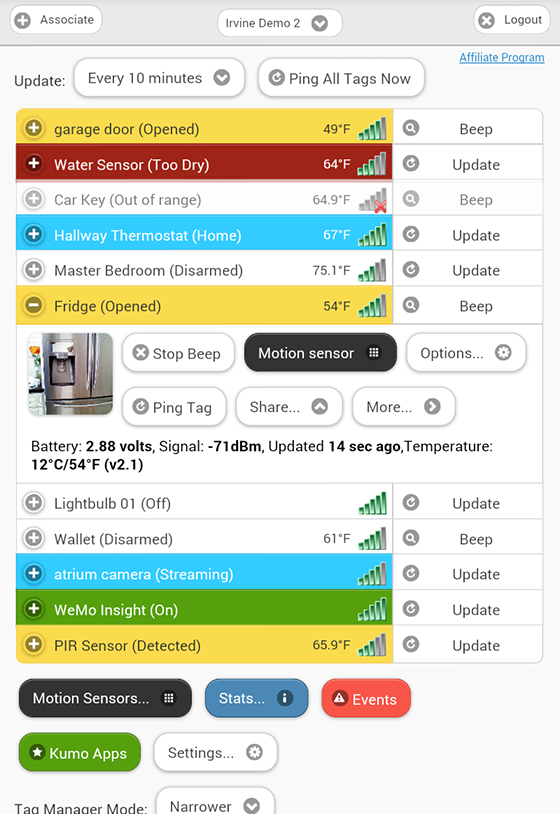Viewport: 560px width, 814px height.
Task: Click the Logout X icon
Action: 486,20
